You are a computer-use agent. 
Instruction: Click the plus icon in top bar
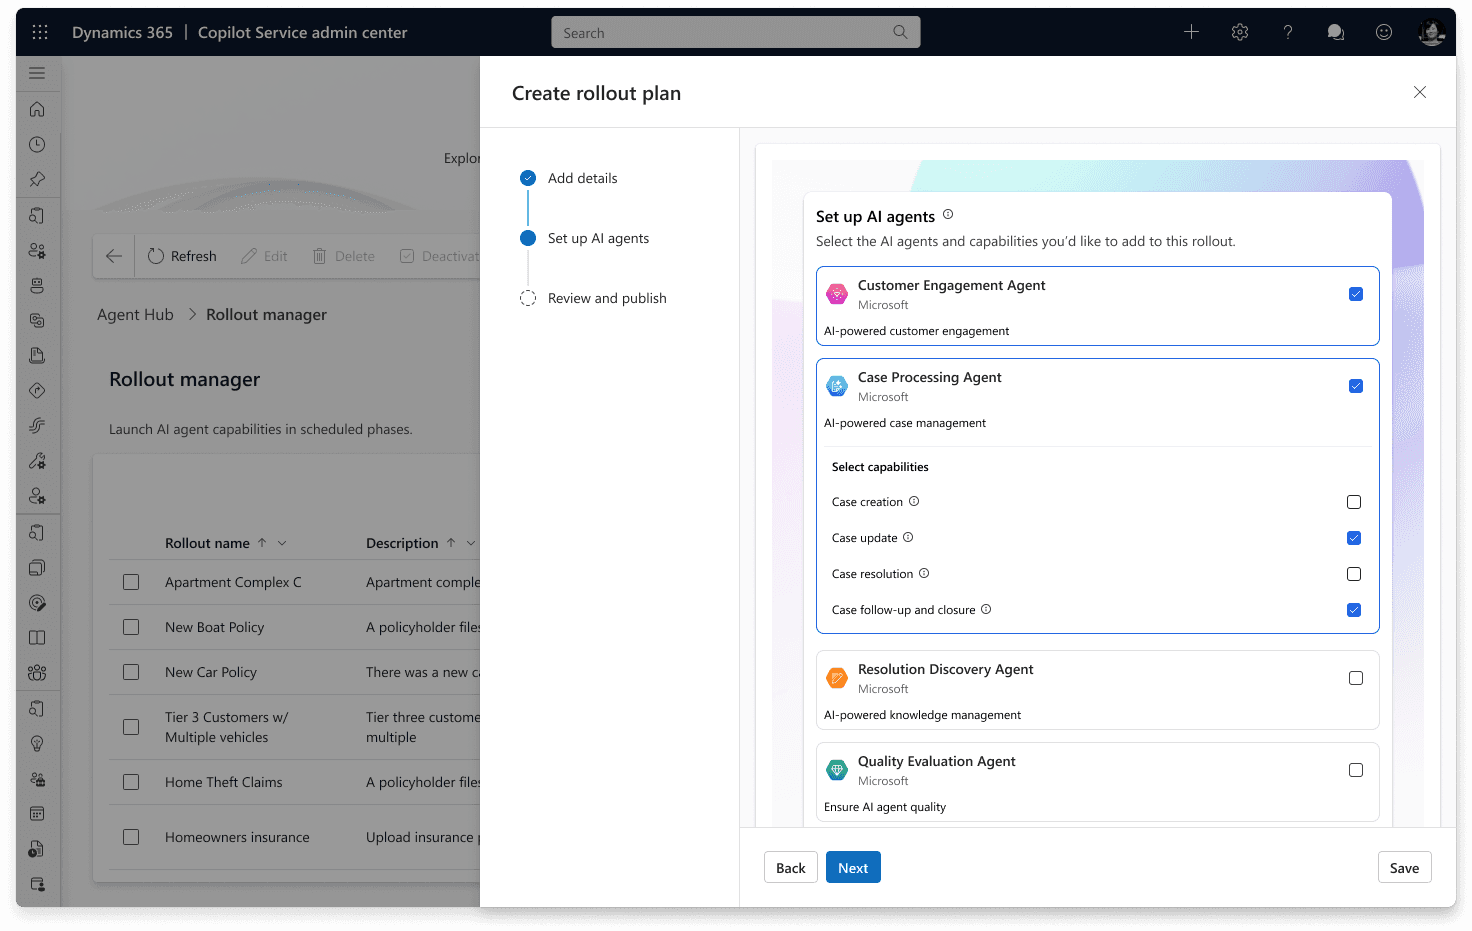[1191, 32]
